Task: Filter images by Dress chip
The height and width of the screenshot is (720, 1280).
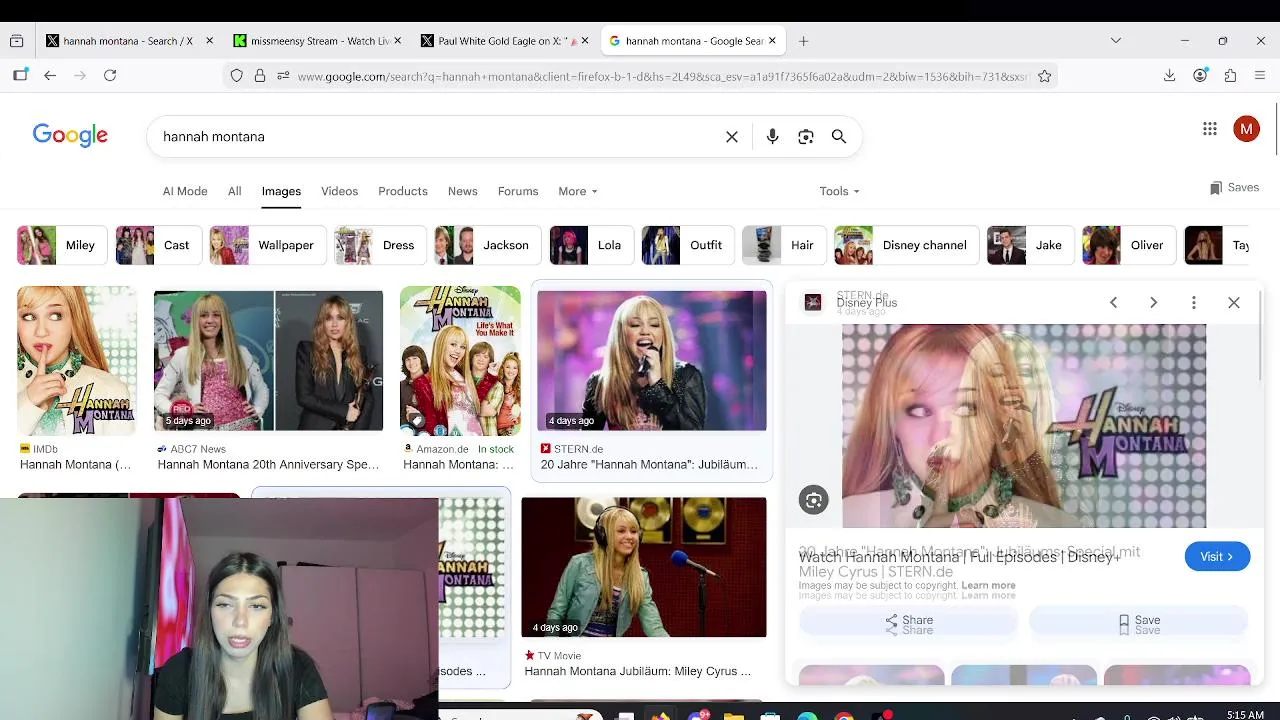Action: 378,245
